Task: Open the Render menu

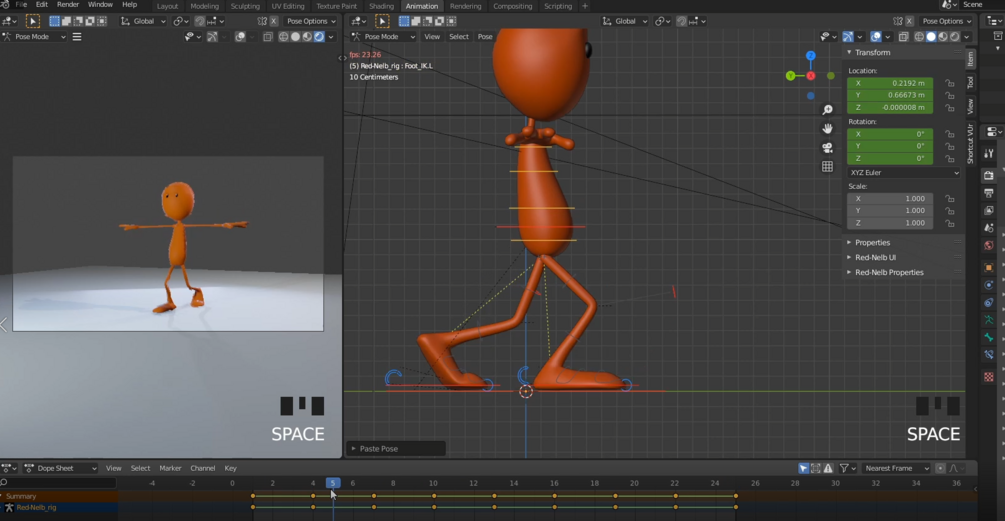Action: point(68,4)
